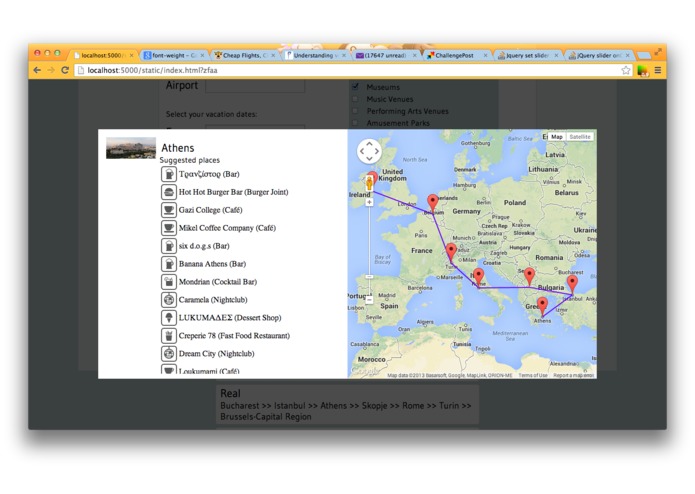
Task: Click Hot Hot Burger Bar (Burger Joint) text
Action: coord(234,192)
